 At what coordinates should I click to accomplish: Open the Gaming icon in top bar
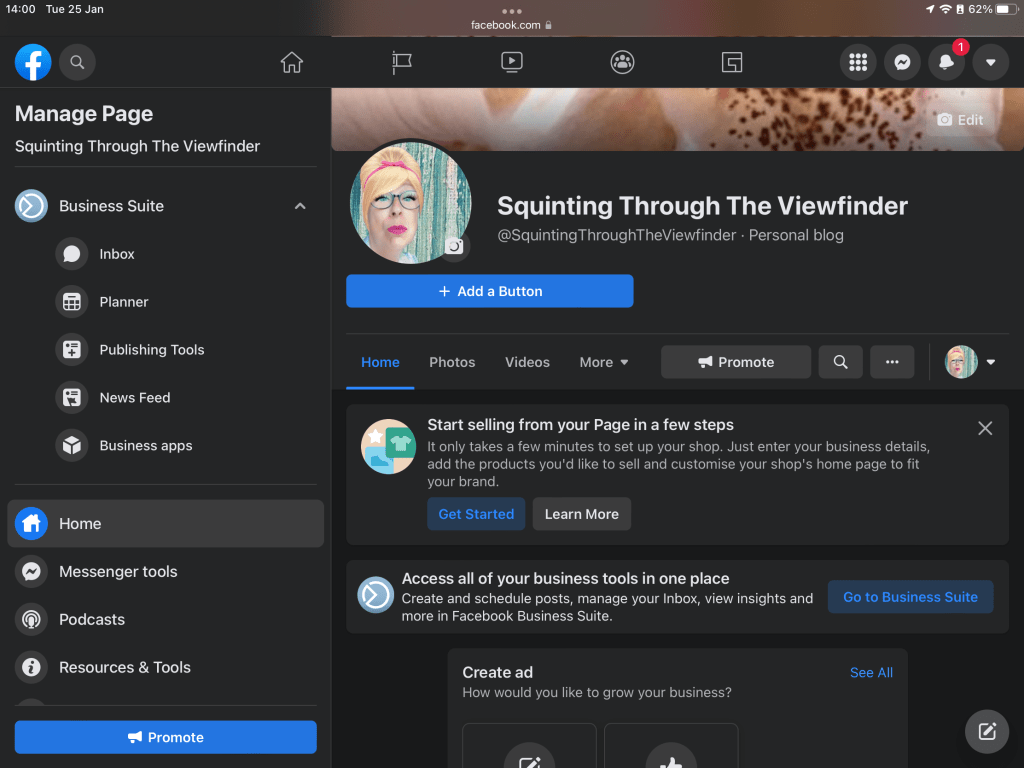[731, 63]
